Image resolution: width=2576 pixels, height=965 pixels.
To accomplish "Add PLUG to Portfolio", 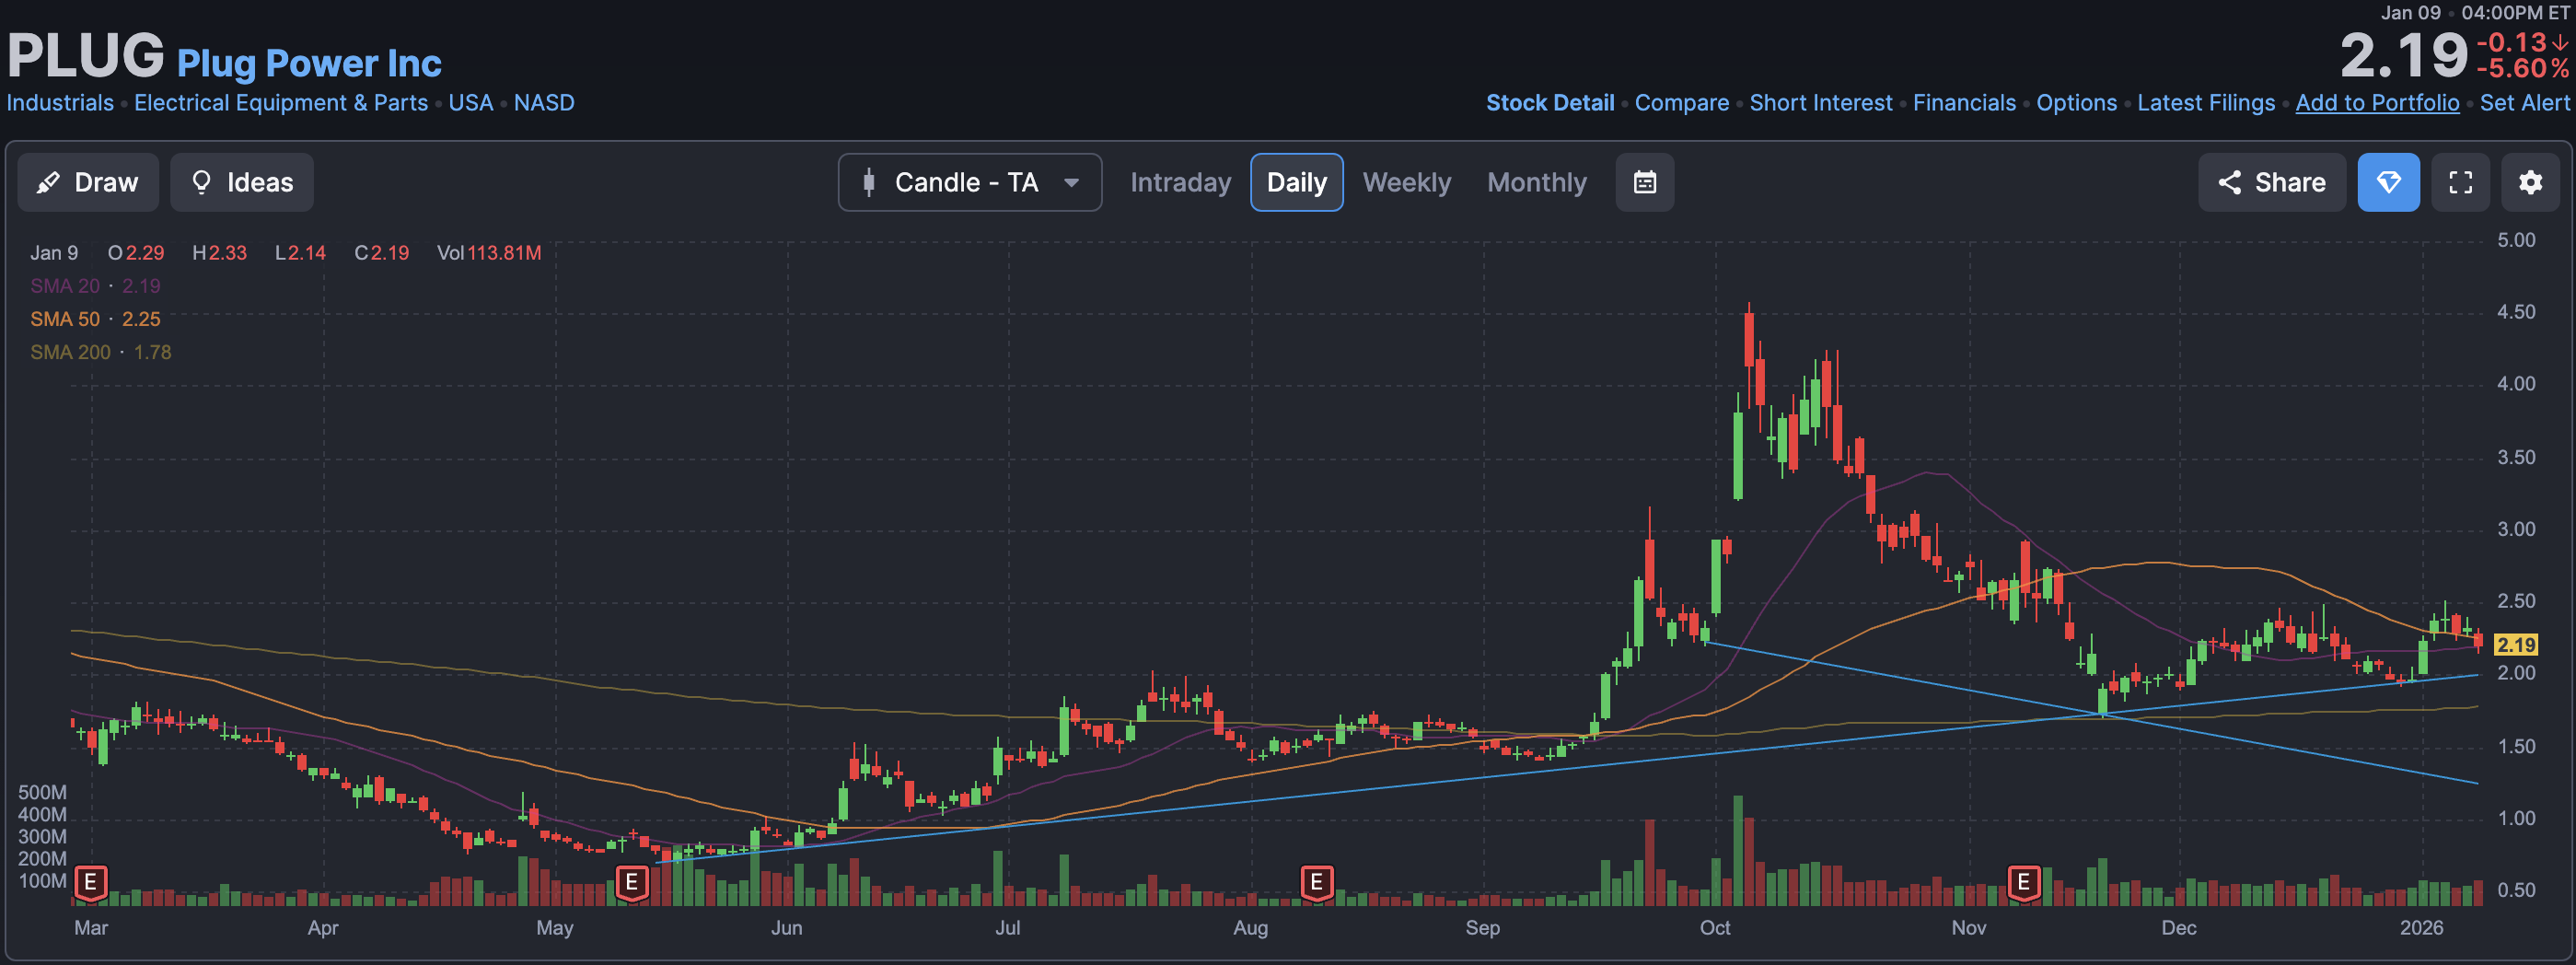I will [x=2377, y=103].
